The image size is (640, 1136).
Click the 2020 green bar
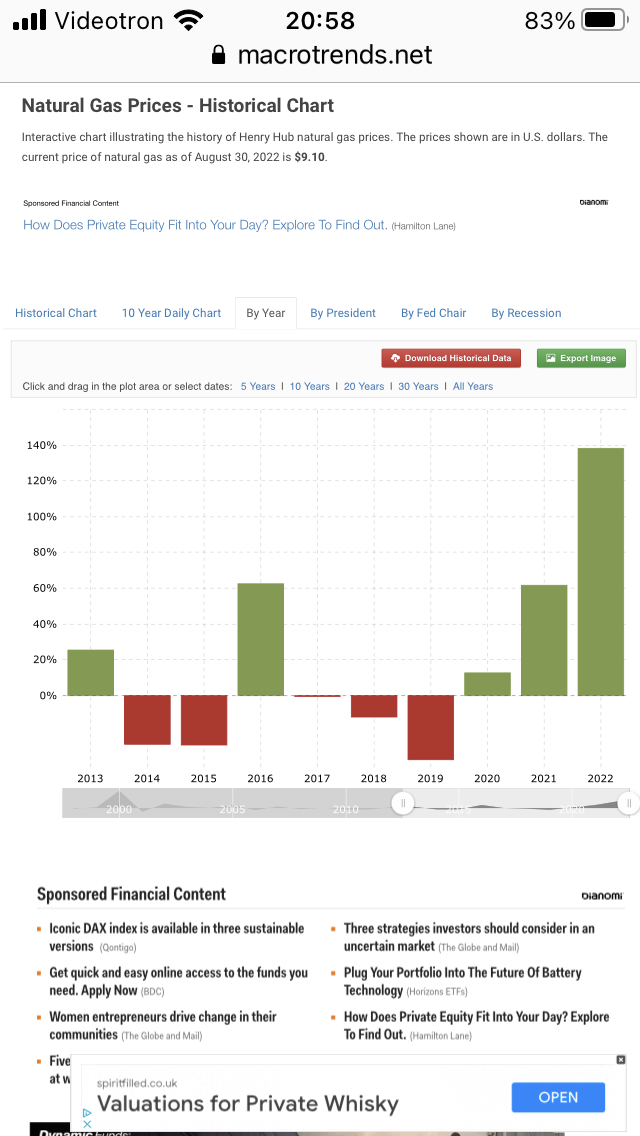487,684
